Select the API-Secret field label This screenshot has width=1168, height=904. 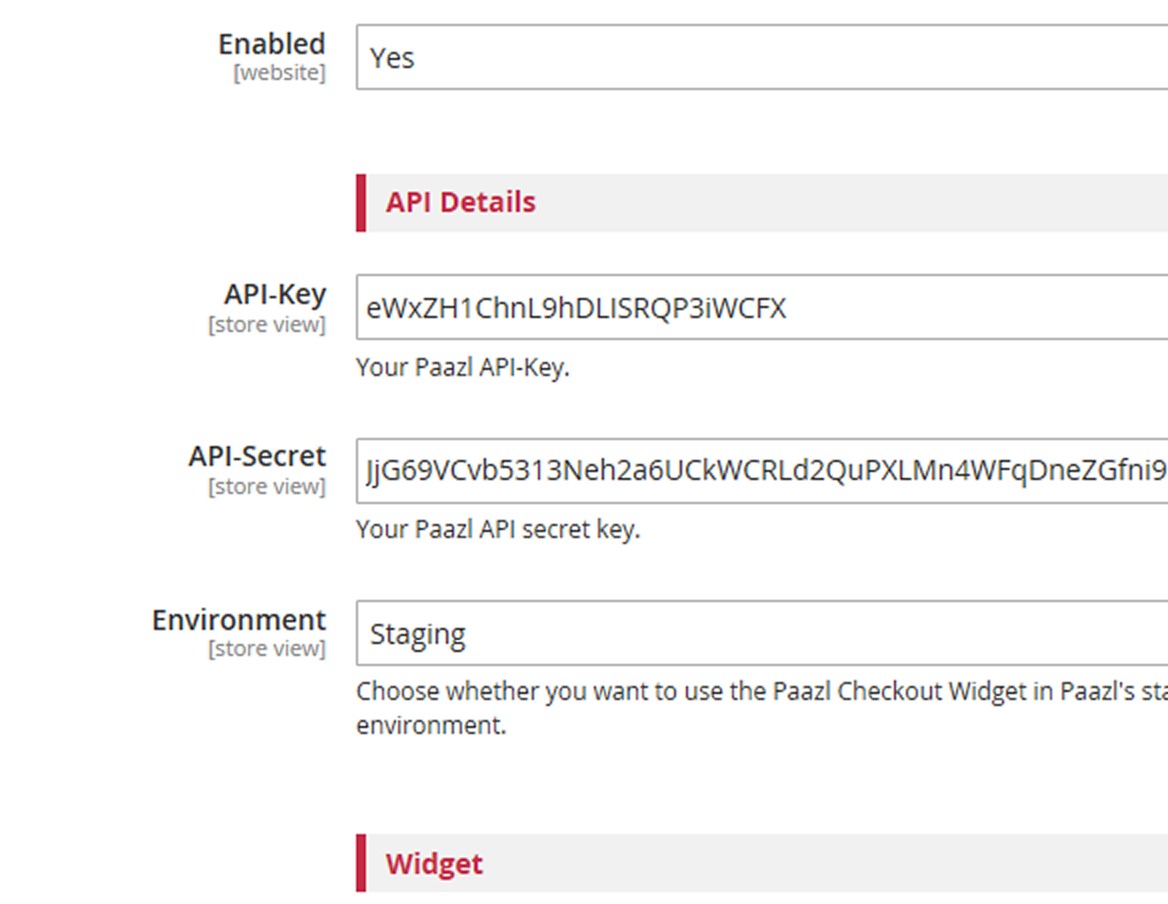pos(257,457)
